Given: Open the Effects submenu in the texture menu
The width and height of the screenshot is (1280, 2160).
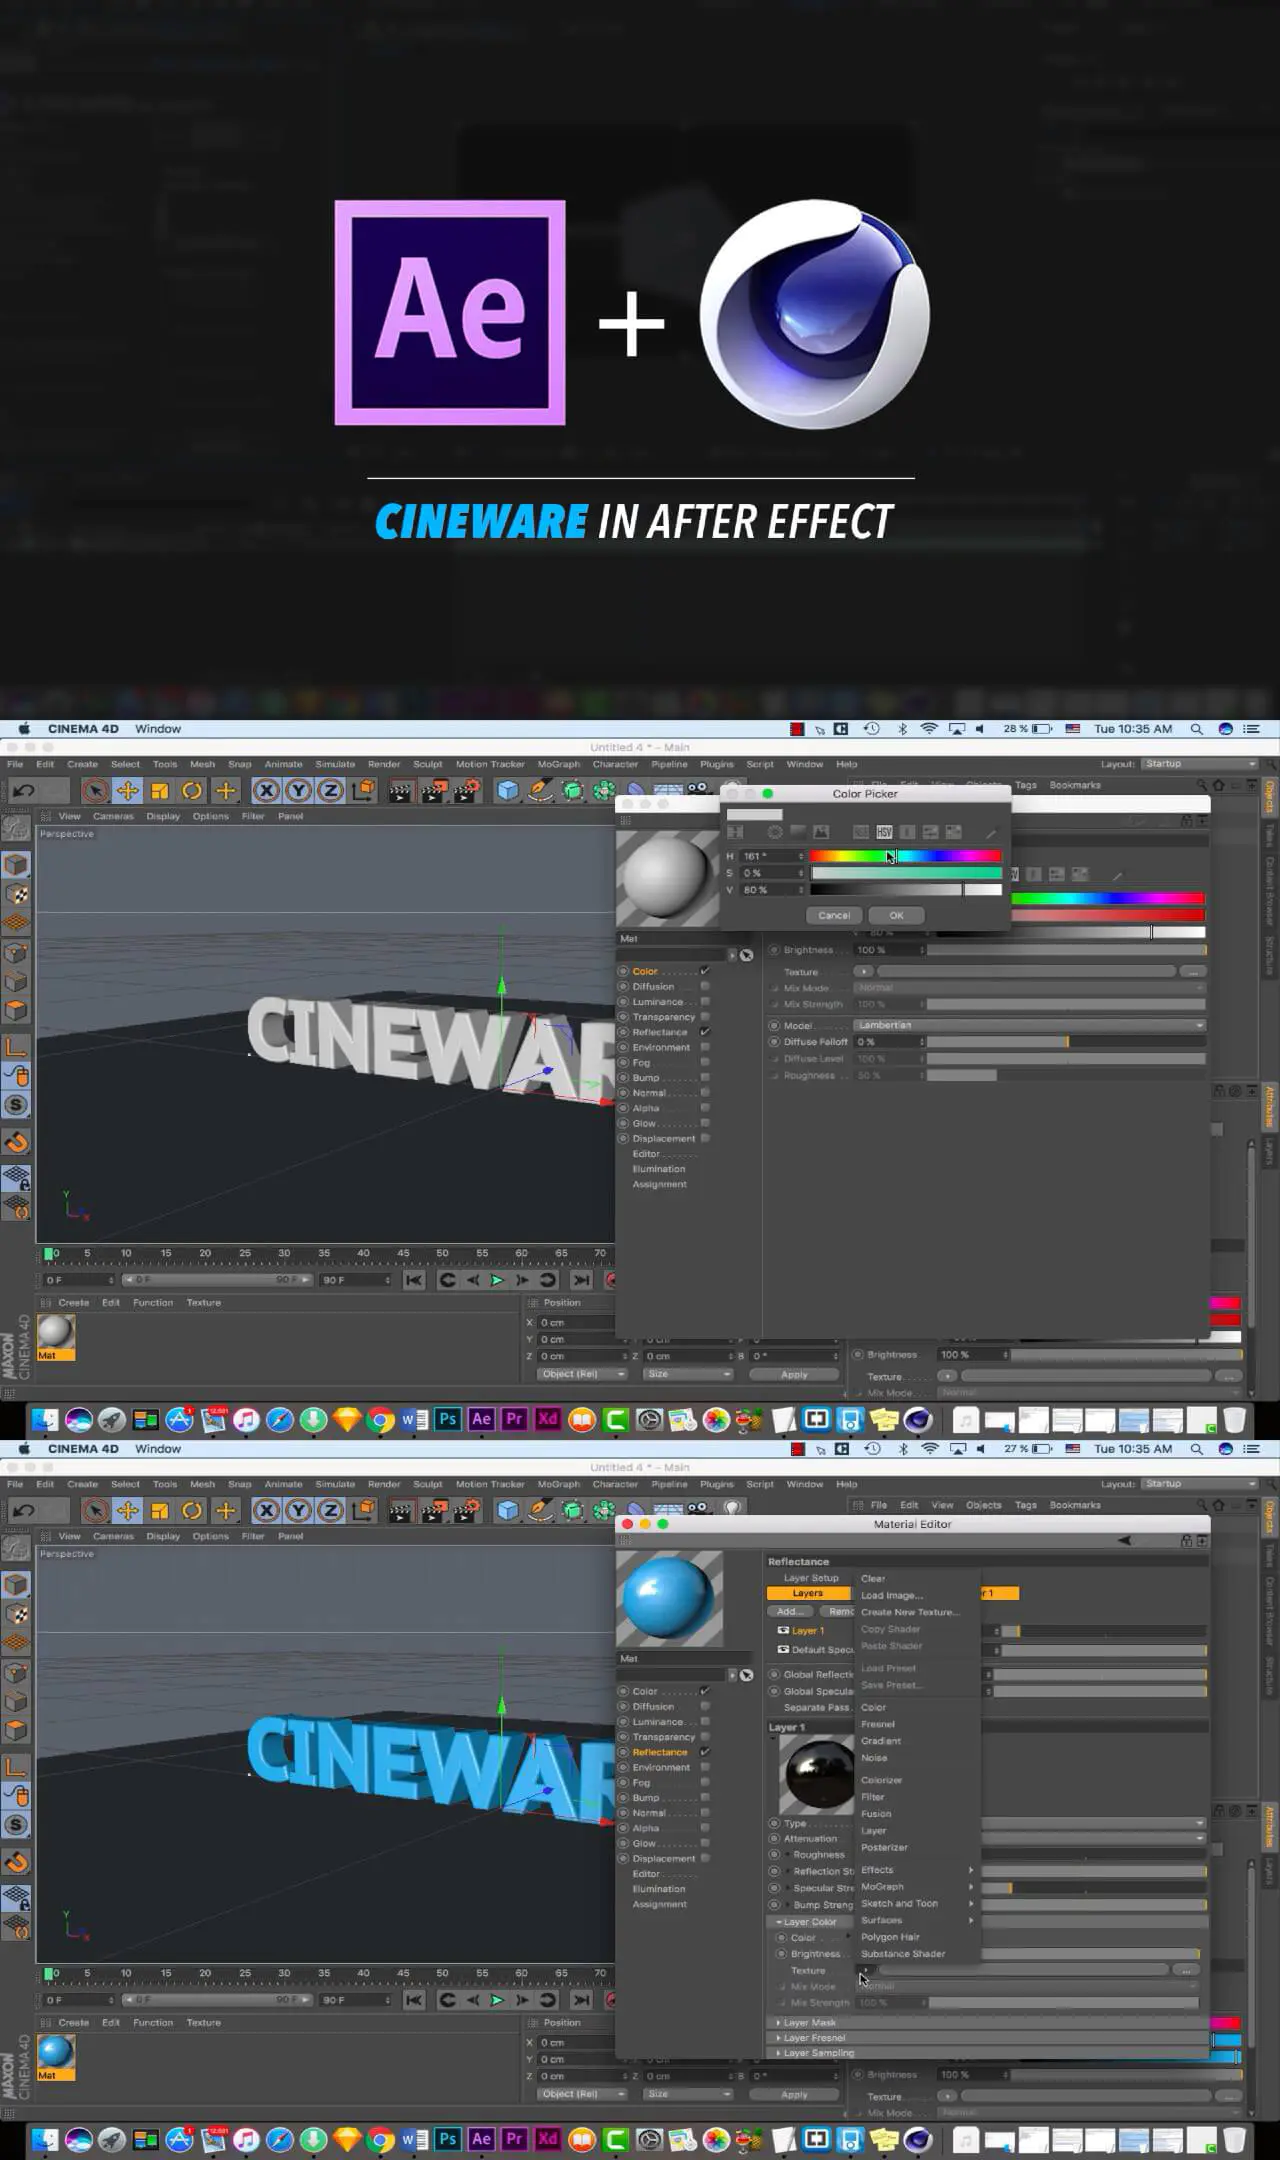Looking at the screenshot, I should [x=916, y=1870].
